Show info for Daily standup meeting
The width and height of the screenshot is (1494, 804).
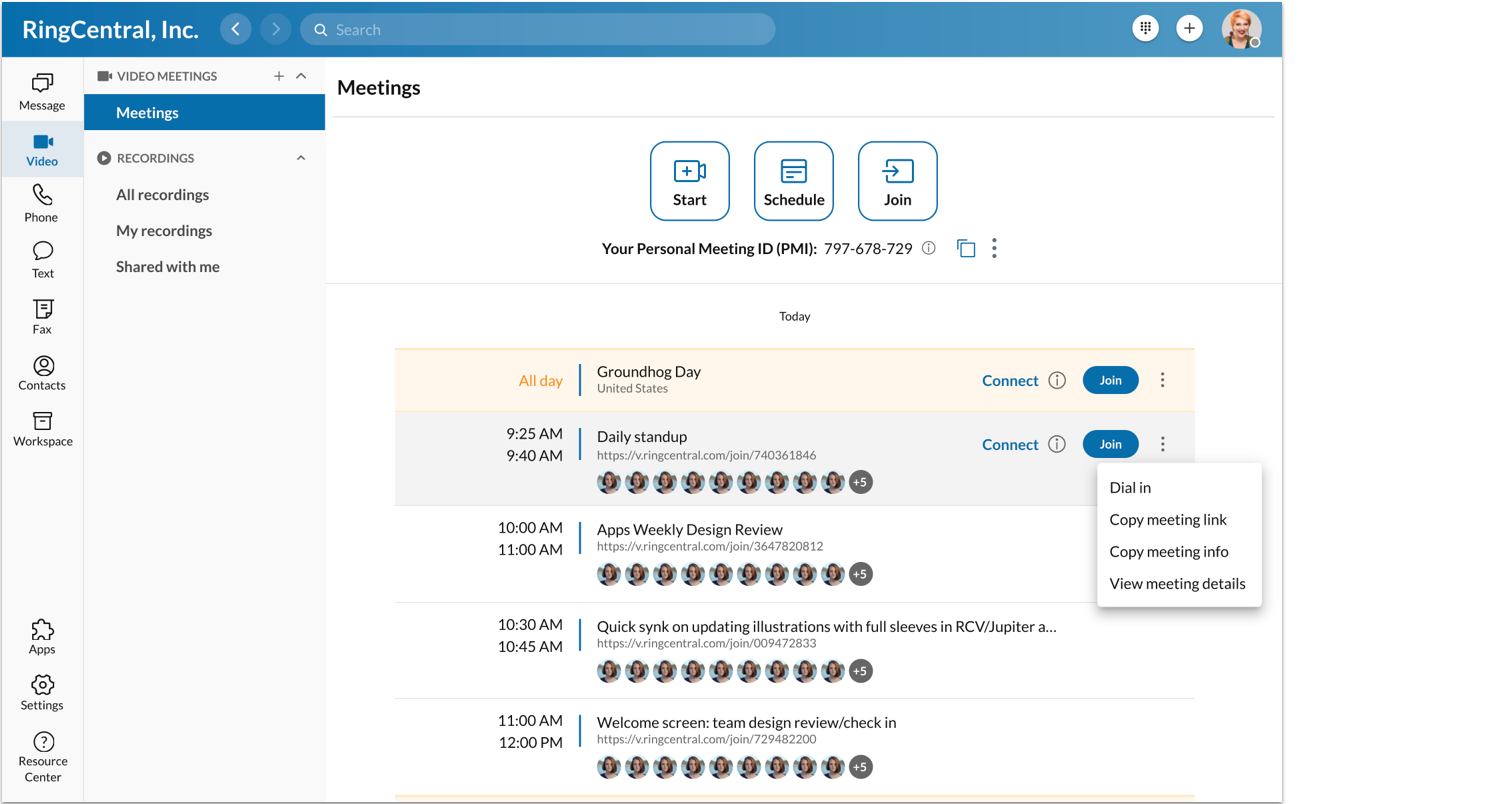point(1057,445)
